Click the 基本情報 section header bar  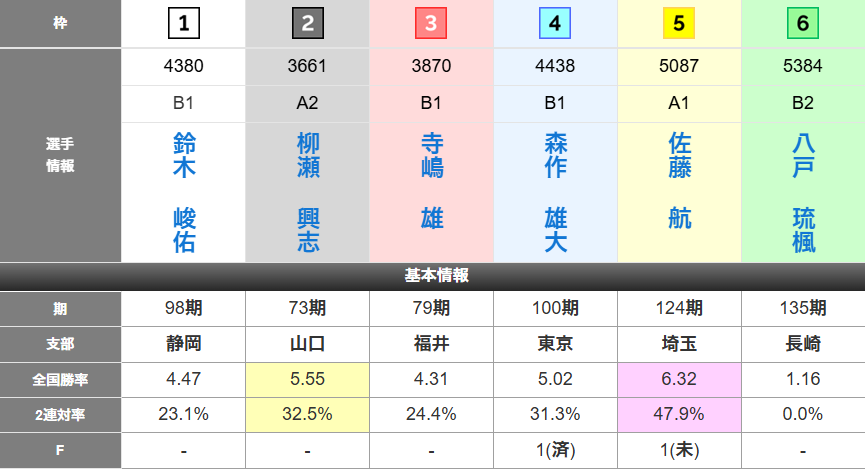(432, 276)
